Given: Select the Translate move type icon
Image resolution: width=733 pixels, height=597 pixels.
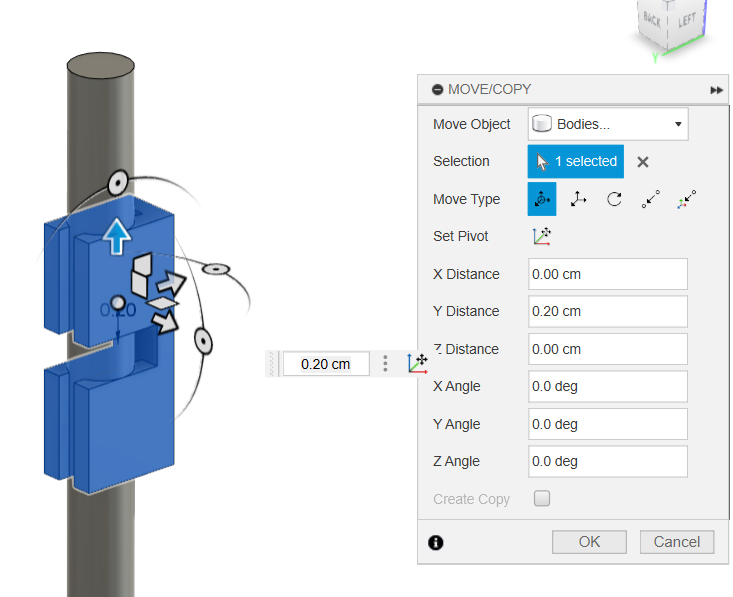Looking at the screenshot, I should tap(578, 199).
